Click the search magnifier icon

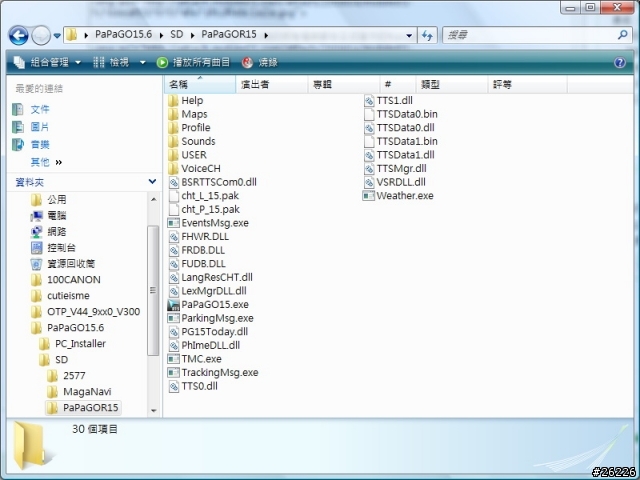pyautogui.click(x=622, y=35)
